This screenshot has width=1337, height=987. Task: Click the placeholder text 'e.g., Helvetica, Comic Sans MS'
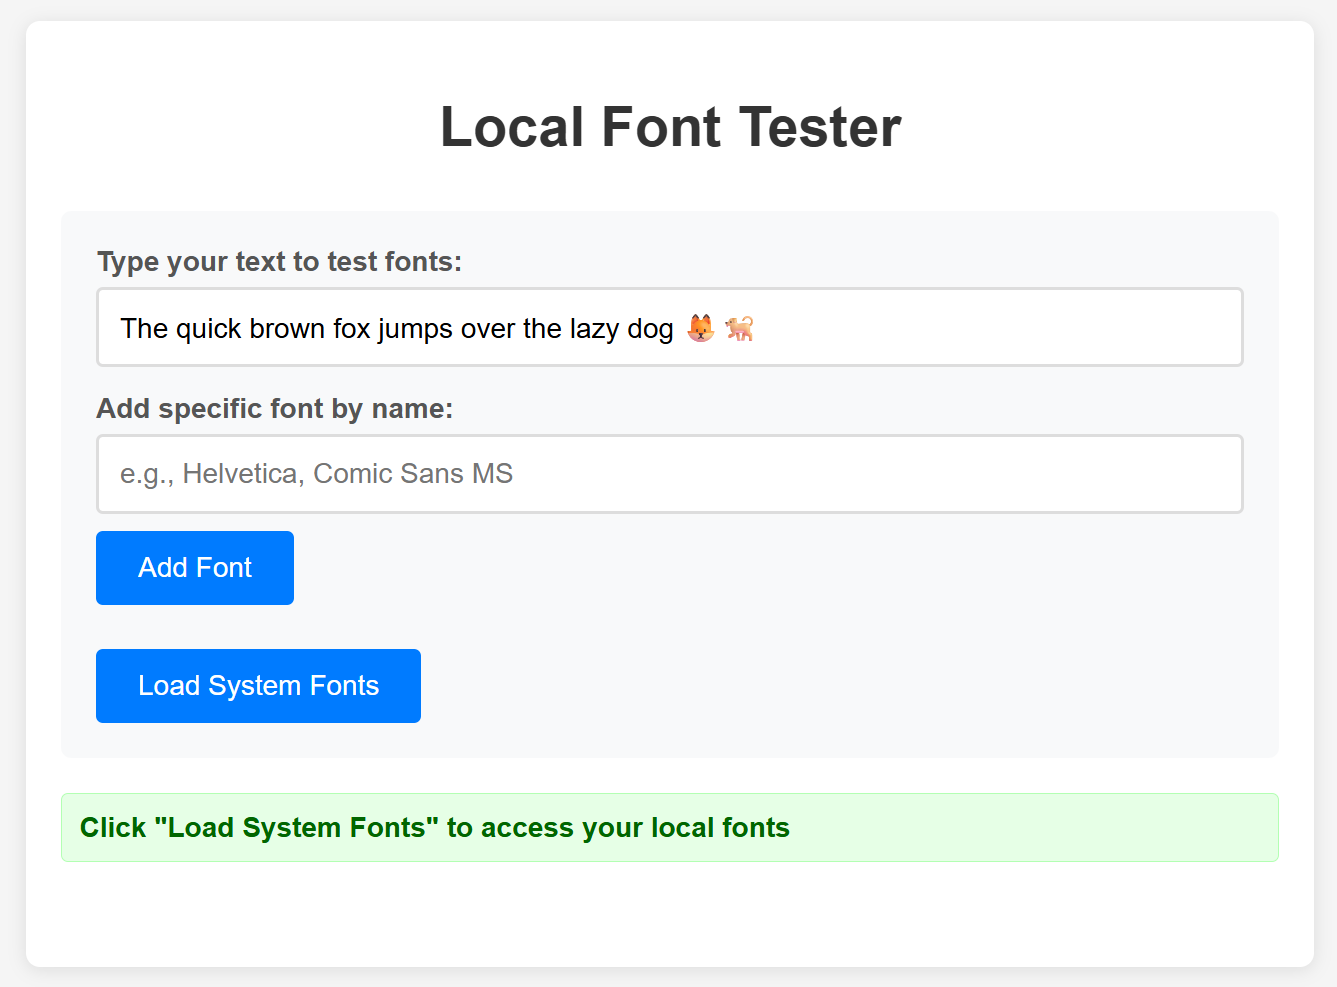(315, 473)
